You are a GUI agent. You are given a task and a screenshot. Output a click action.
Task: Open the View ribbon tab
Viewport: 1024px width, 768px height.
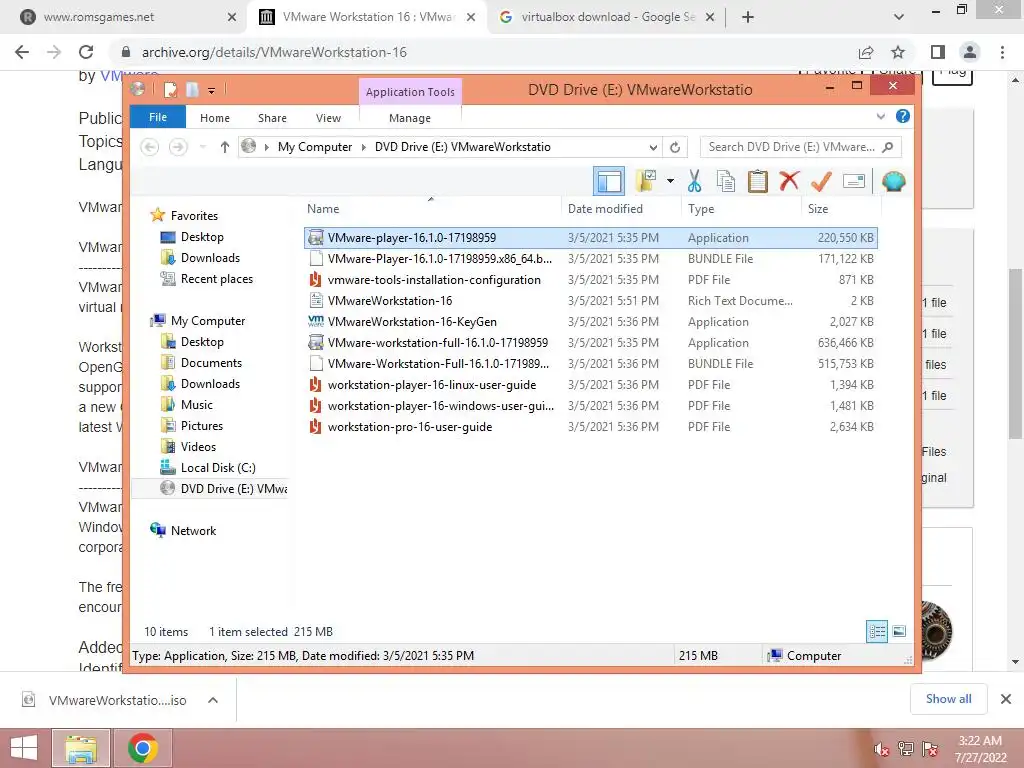tap(328, 118)
